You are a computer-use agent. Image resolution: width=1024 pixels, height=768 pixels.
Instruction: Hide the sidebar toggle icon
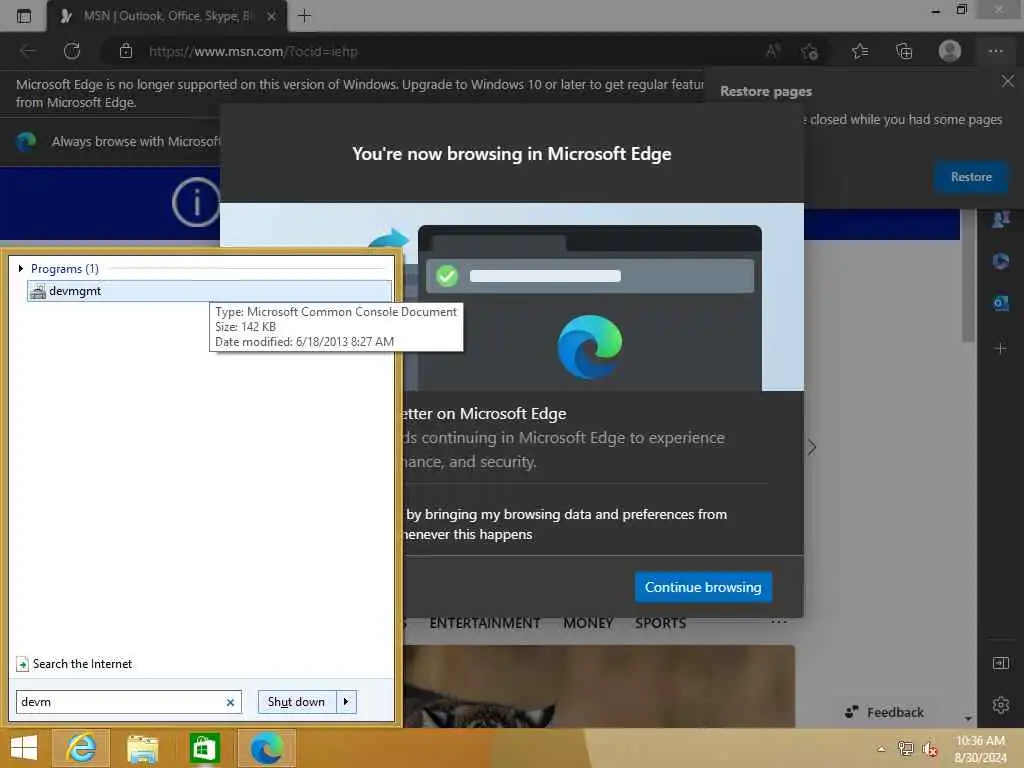click(1000, 664)
